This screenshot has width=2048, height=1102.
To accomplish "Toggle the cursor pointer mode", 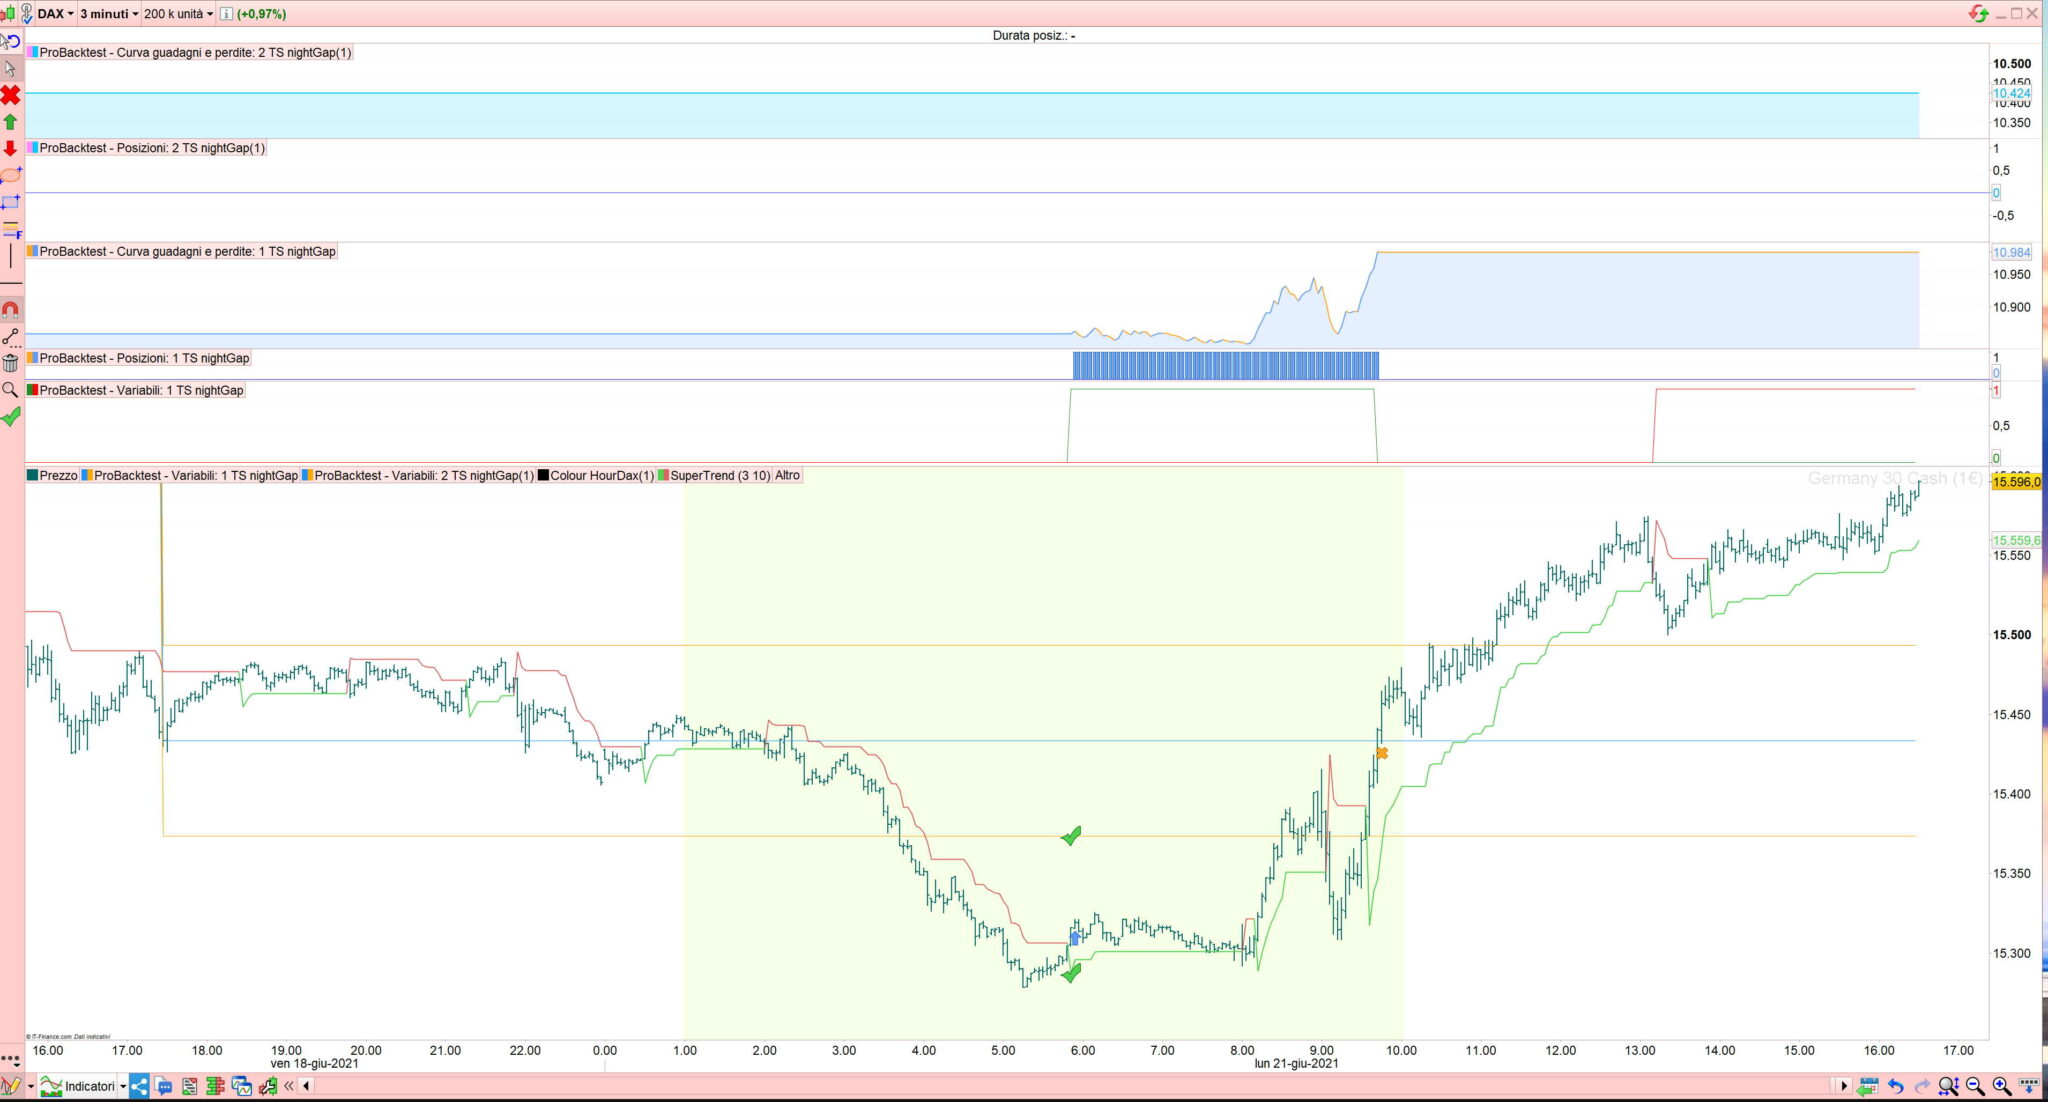I will click(10, 68).
